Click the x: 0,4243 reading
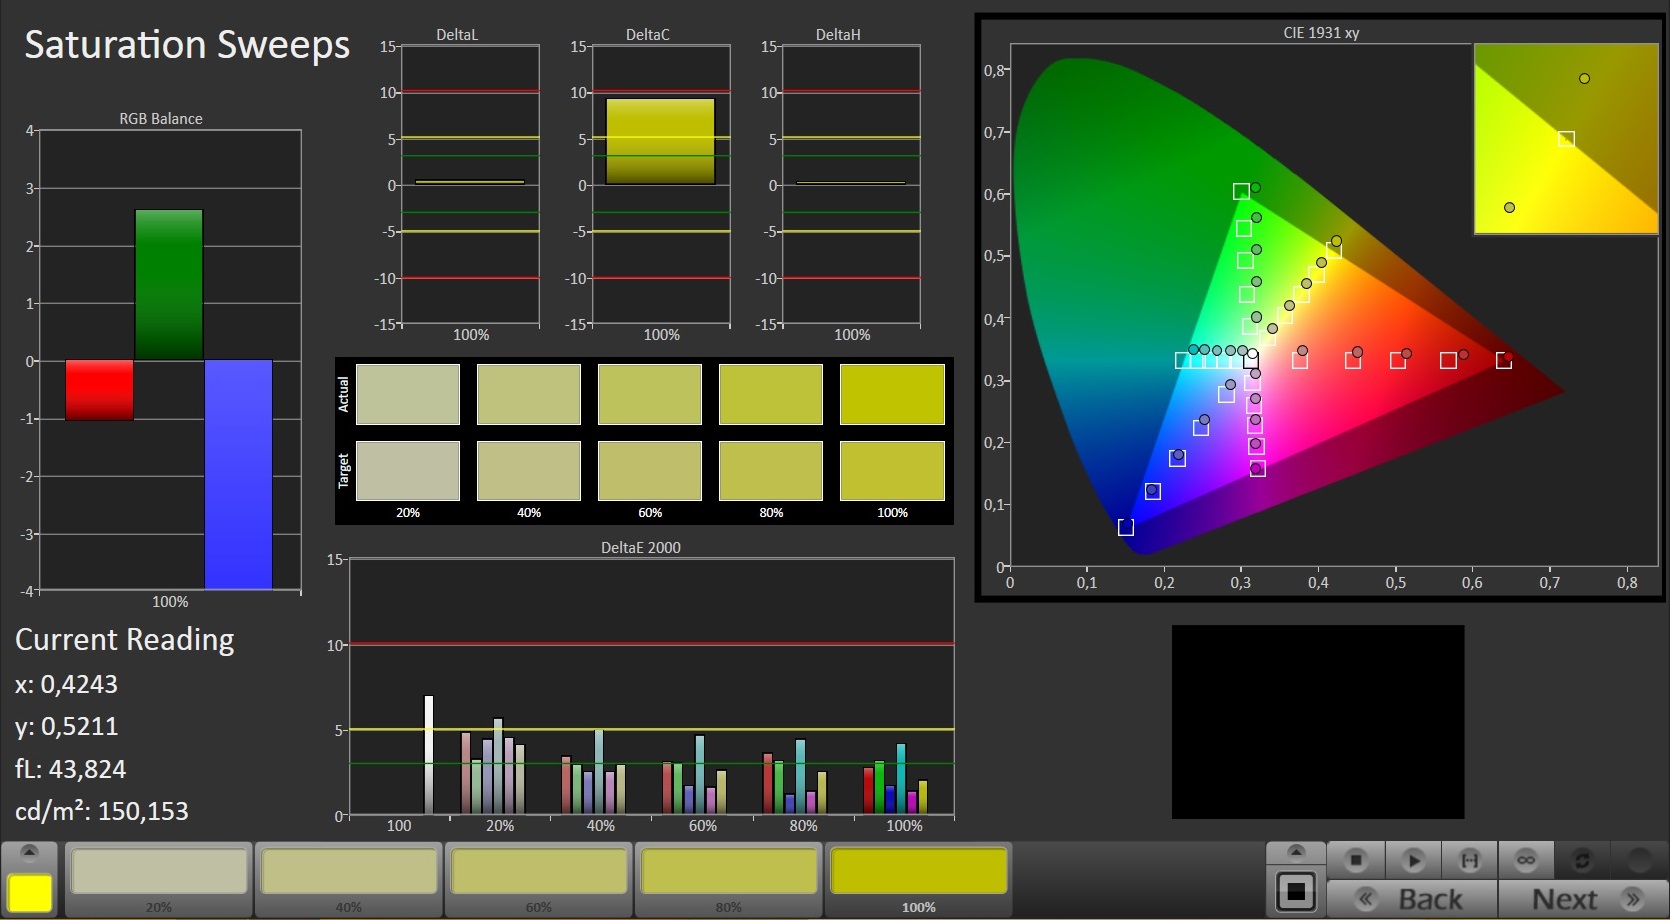Viewport: 1670px width, 920px height. (66, 684)
